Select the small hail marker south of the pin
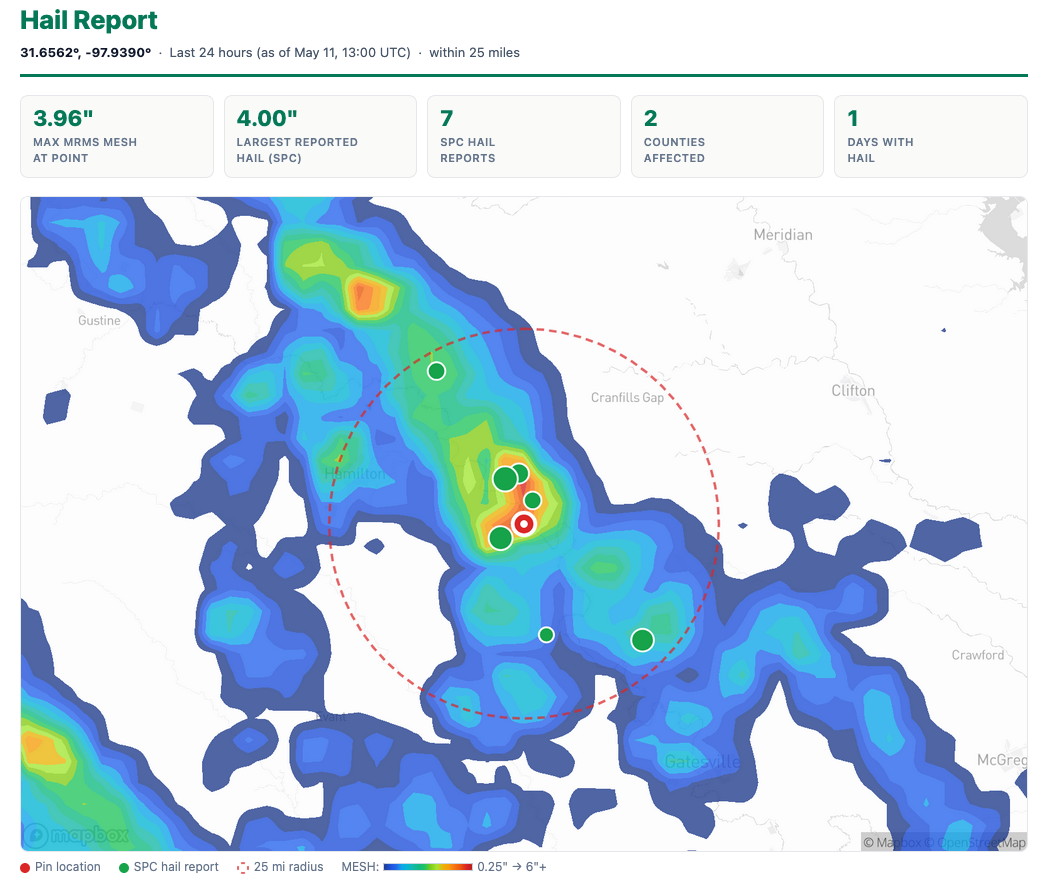The image size is (1045, 887). pyautogui.click(x=546, y=634)
